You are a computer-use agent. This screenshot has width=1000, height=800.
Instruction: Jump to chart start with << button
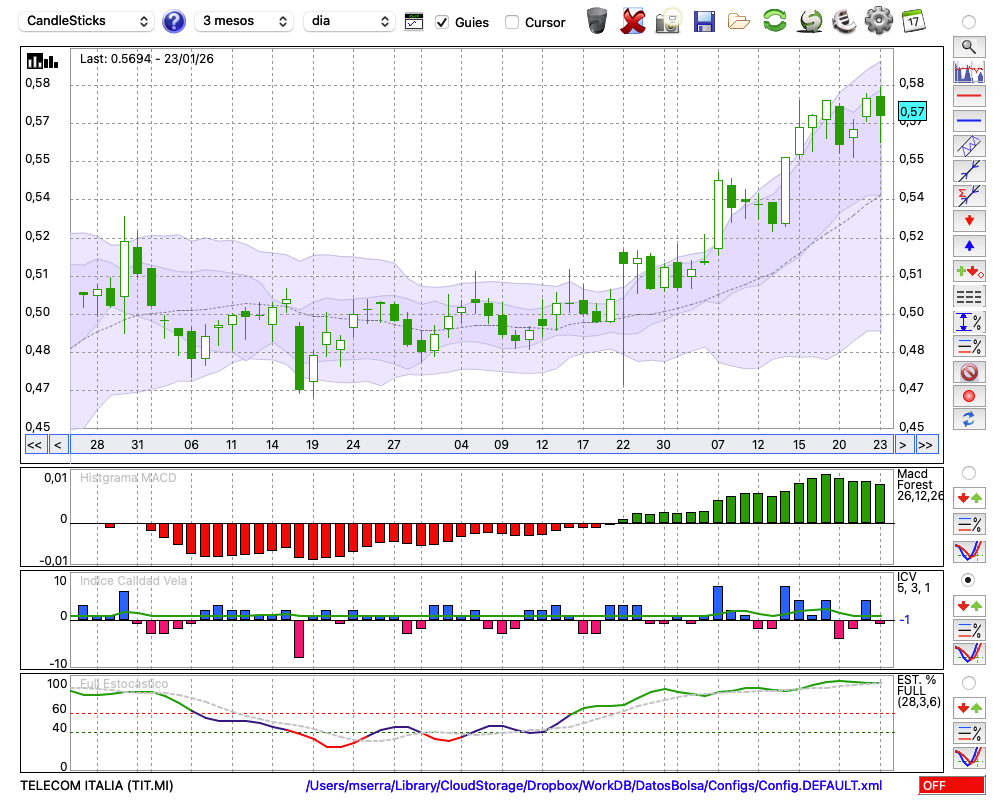point(34,445)
